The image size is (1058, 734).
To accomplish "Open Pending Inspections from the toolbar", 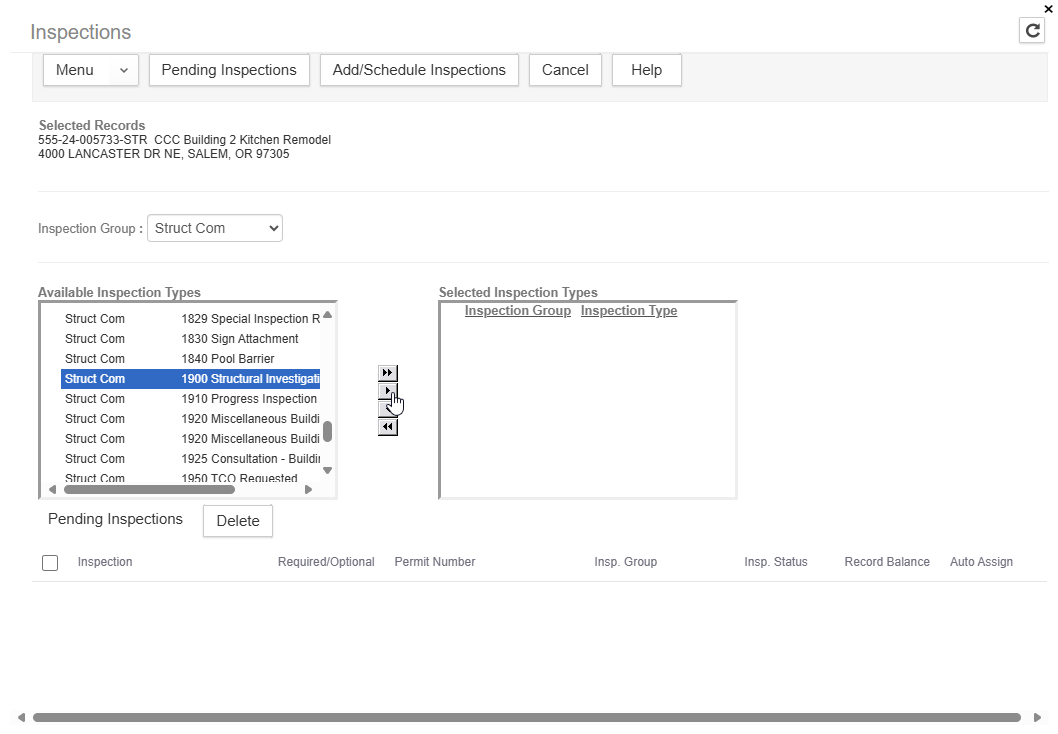I will 229,70.
